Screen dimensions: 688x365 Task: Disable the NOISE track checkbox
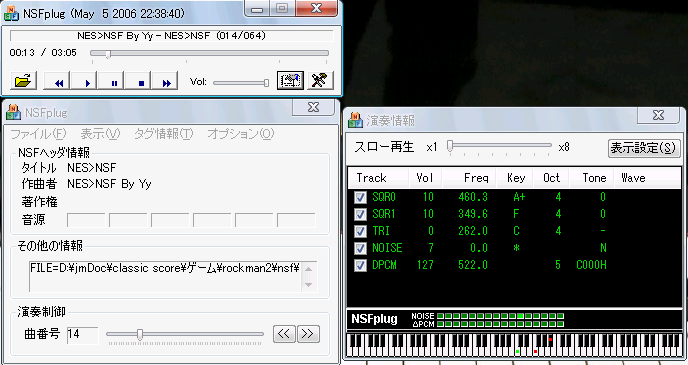point(360,248)
